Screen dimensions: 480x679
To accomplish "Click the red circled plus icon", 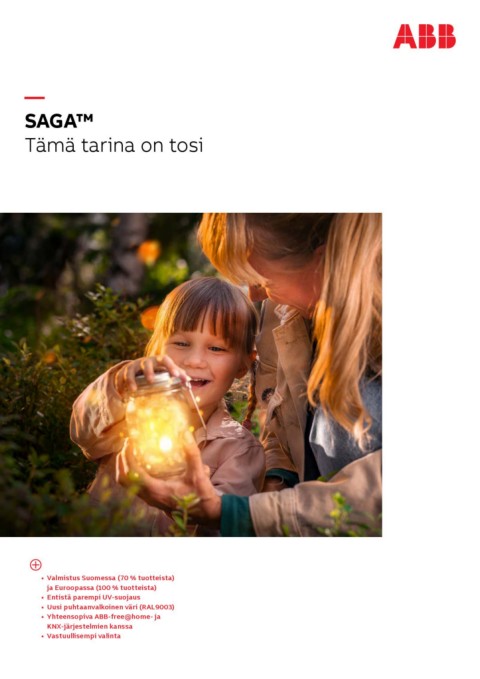I will coord(36,565).
